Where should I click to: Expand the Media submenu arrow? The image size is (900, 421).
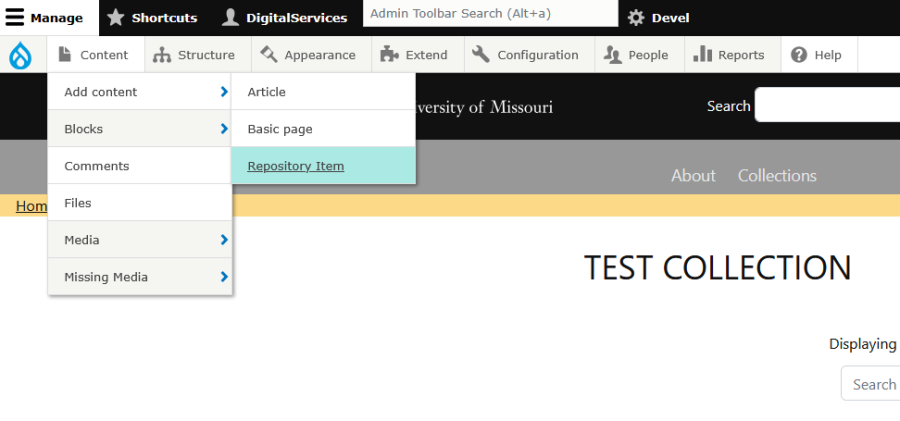pos(224,240)
